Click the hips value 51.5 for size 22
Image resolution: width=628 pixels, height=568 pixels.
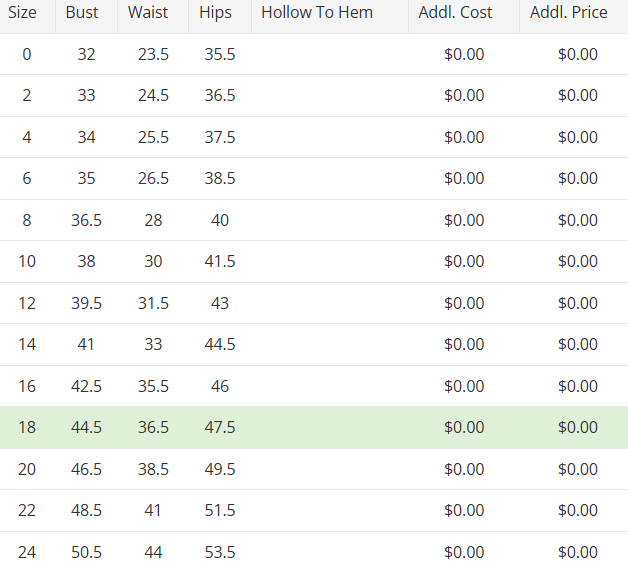(x=220, y=510)
